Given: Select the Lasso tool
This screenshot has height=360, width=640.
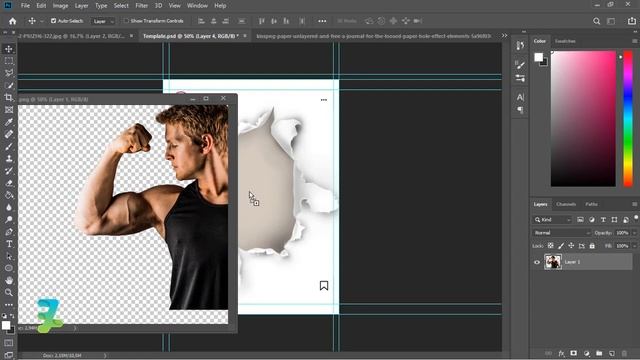Looking at the screenshot, I should pos(9,73).
